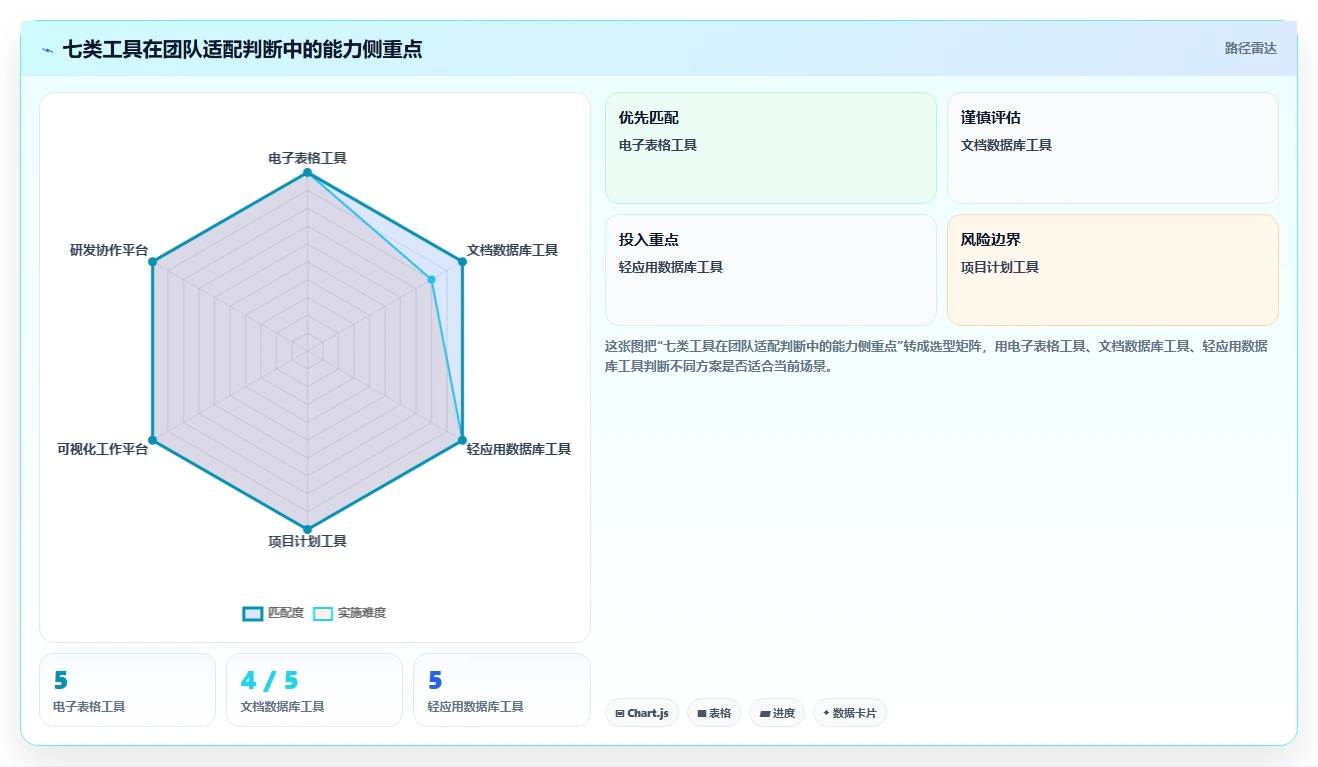The width and height of the screenshot is (1318, 767).
Task: Click the Chart.js tag chip
Action: (x=642, y=713)
